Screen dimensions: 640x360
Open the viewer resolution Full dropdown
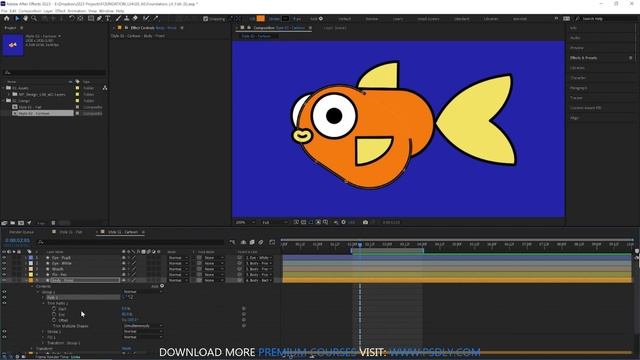274,222
